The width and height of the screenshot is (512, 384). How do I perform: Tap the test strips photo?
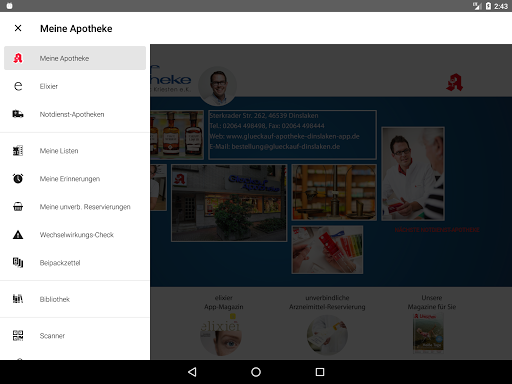pos(327,250)
